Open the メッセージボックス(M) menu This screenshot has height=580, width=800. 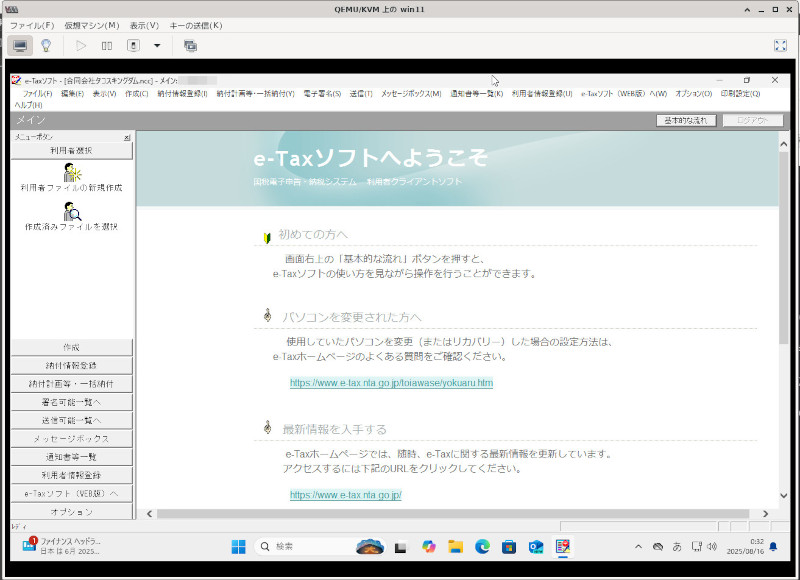pos(411,94)
